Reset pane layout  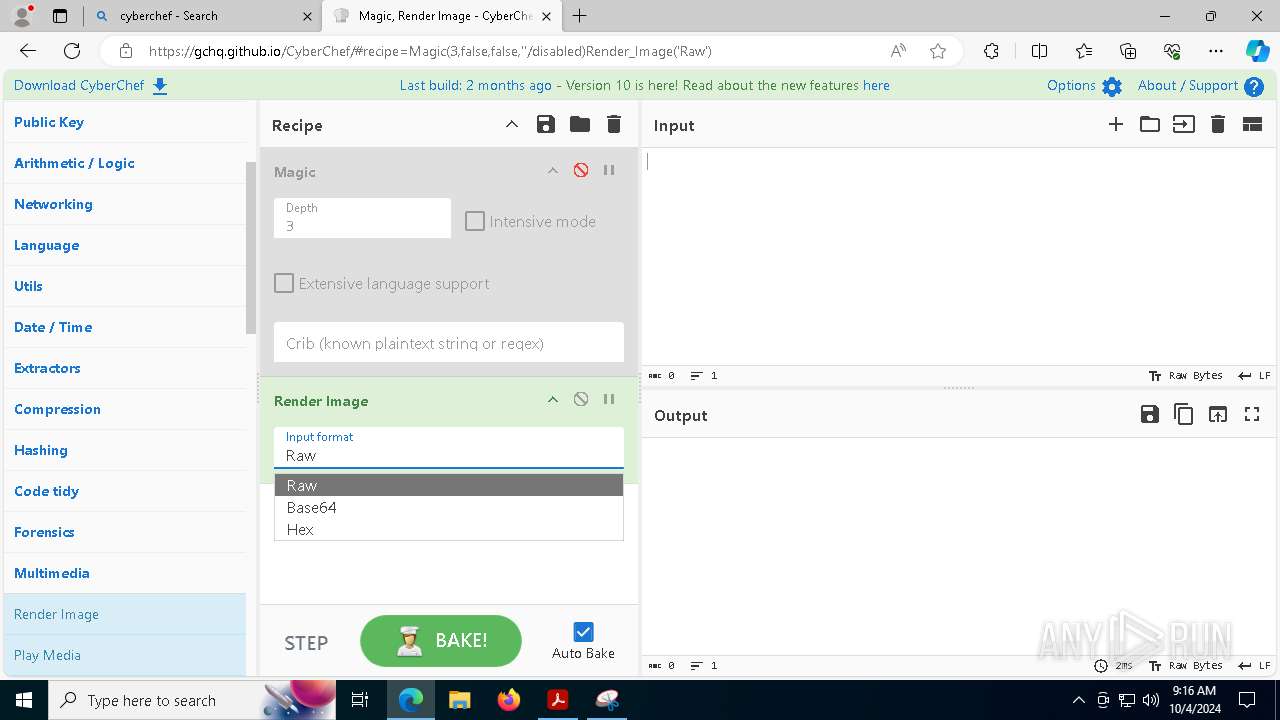point(1252,124)
